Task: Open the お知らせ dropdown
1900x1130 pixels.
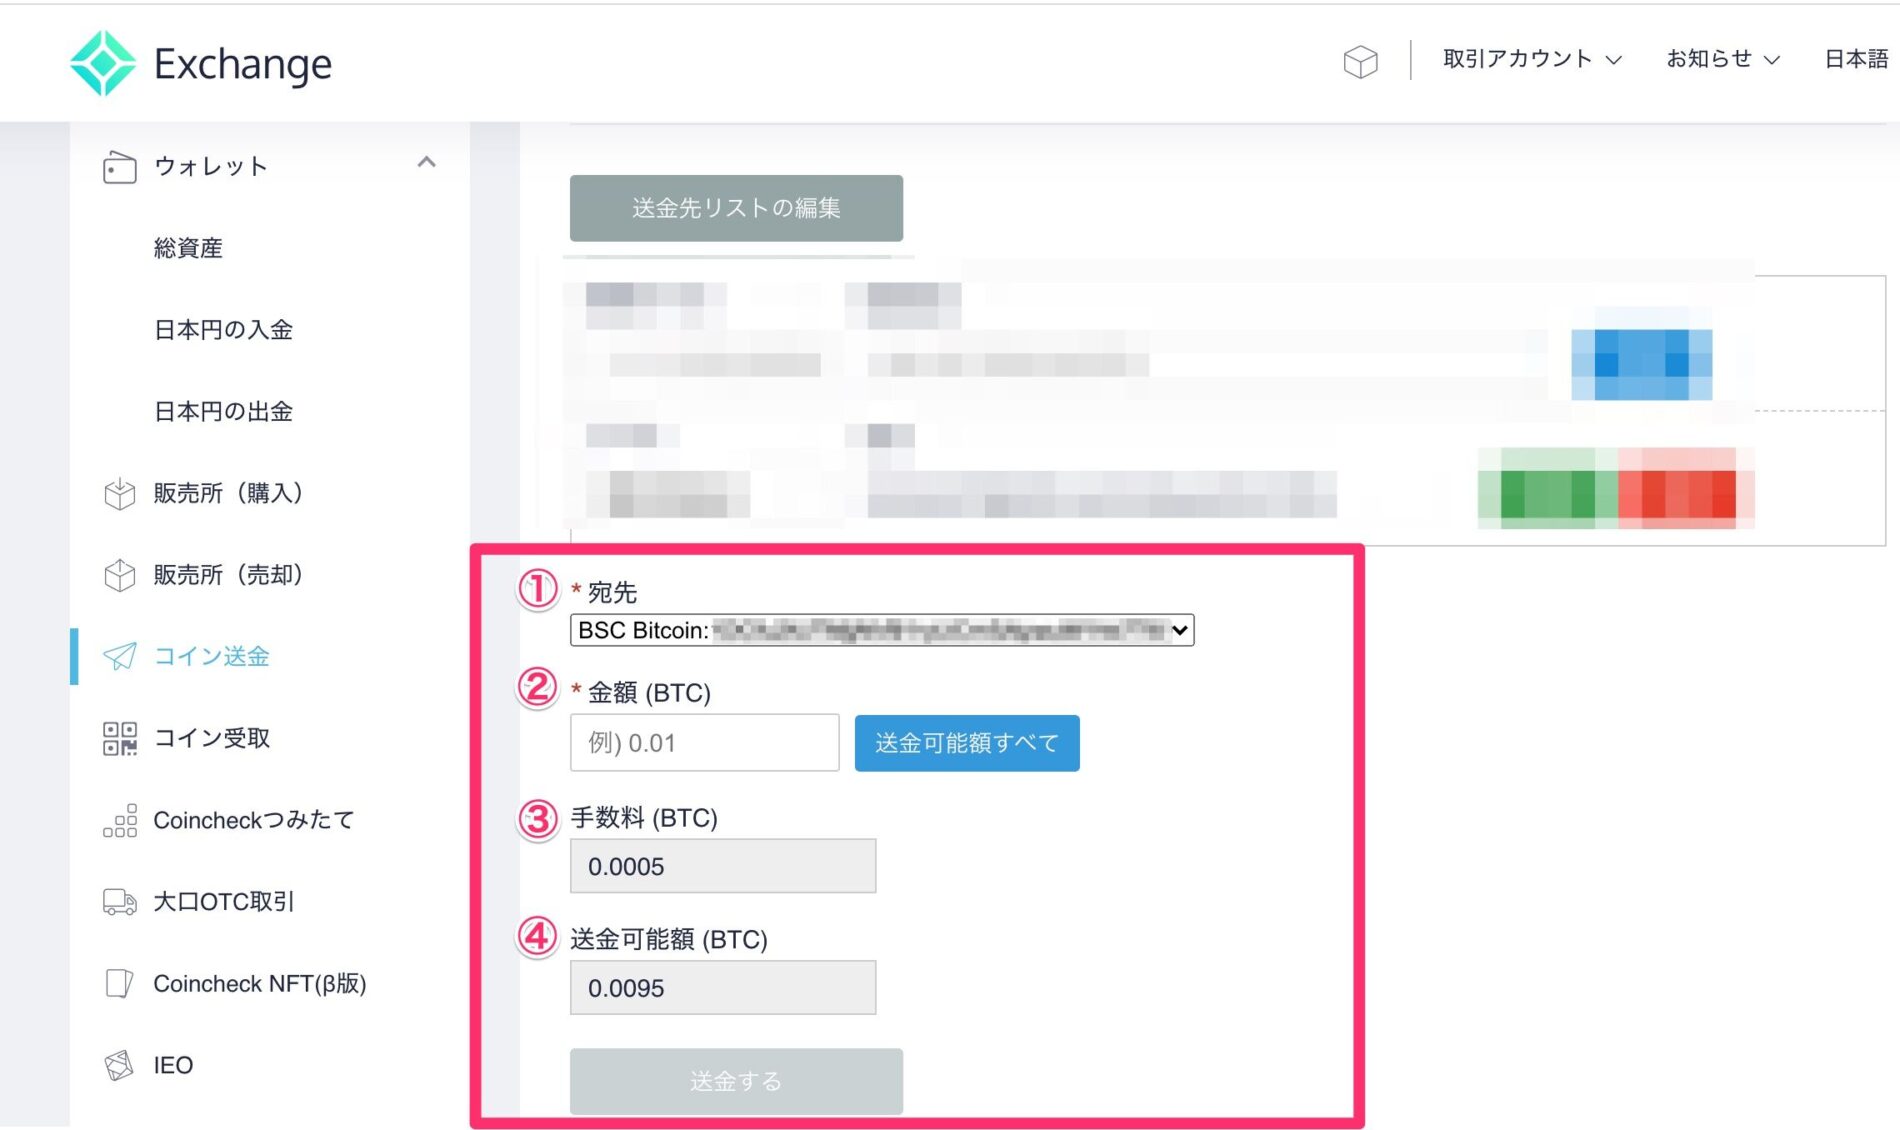Action: 1723,59
